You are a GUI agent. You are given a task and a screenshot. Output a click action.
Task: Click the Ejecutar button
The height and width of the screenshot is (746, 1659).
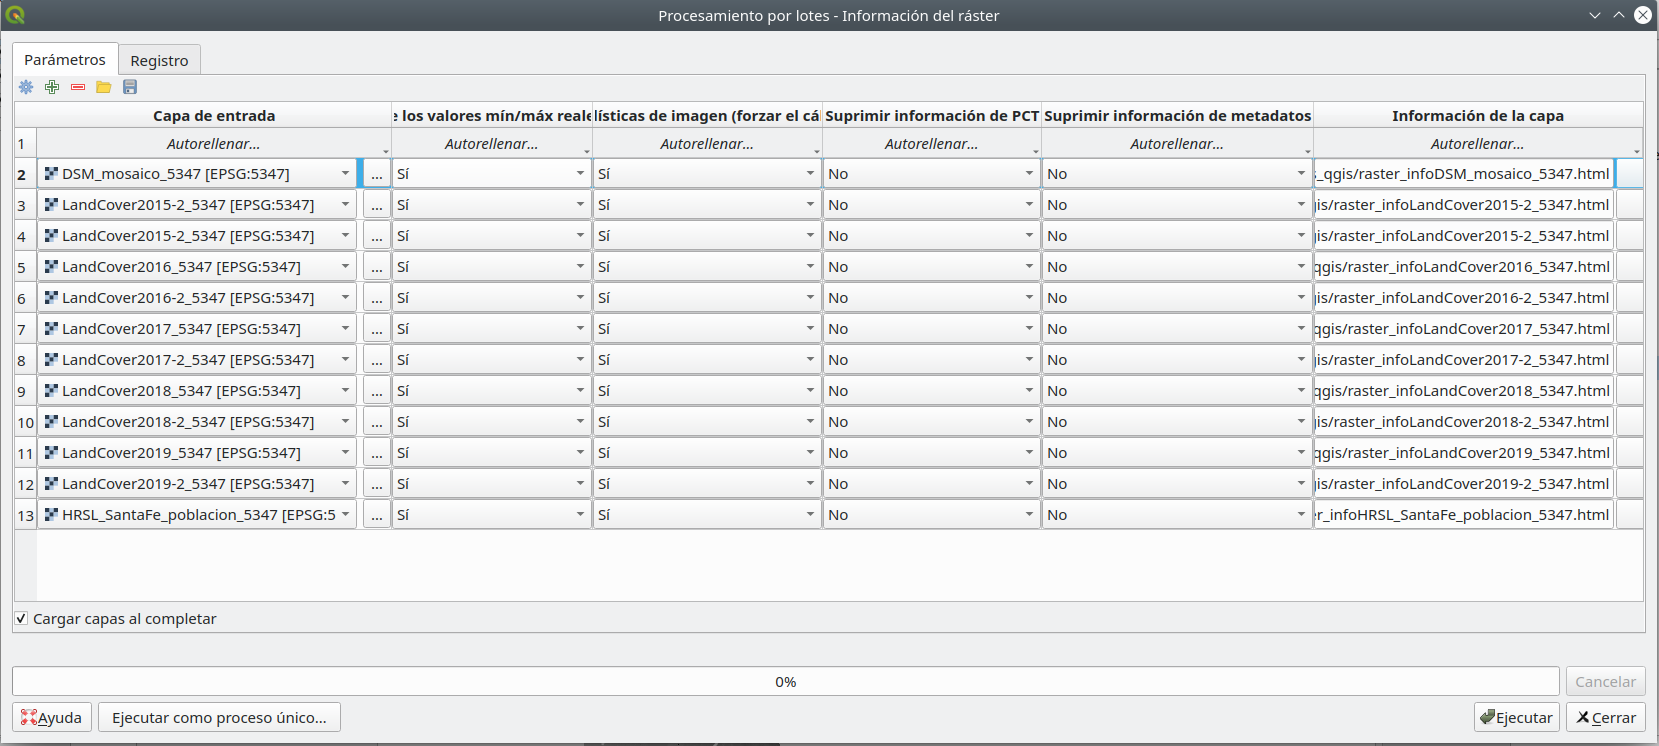click(1517, 717)
